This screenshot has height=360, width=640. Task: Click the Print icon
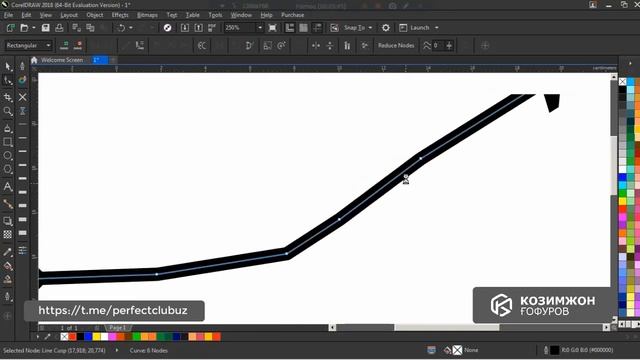point(59,28)
